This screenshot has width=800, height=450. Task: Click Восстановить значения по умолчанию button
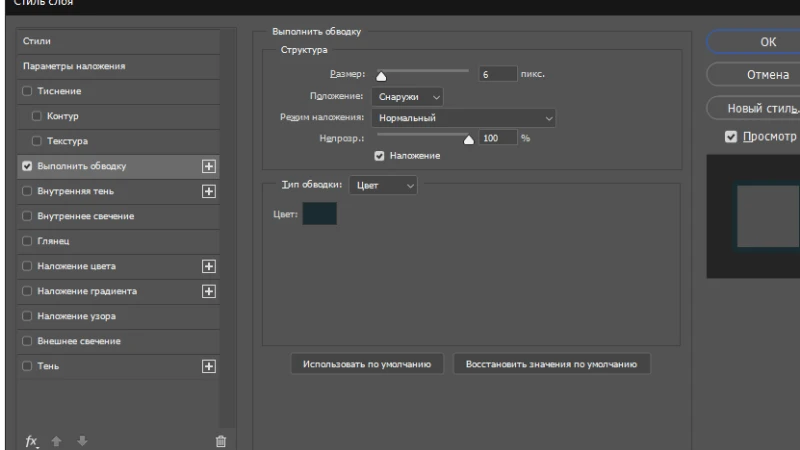click(x=552, y=364)
